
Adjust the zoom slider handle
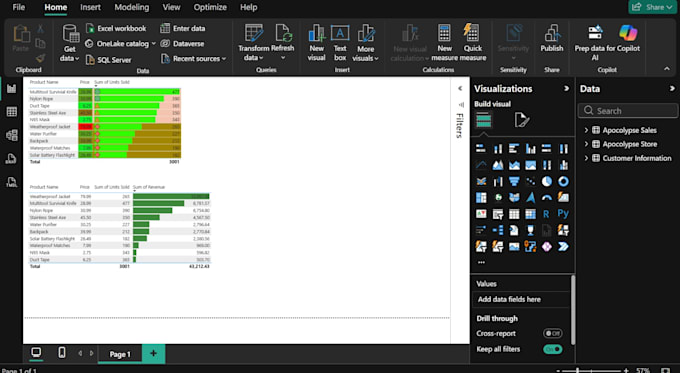tap(577, 370)
